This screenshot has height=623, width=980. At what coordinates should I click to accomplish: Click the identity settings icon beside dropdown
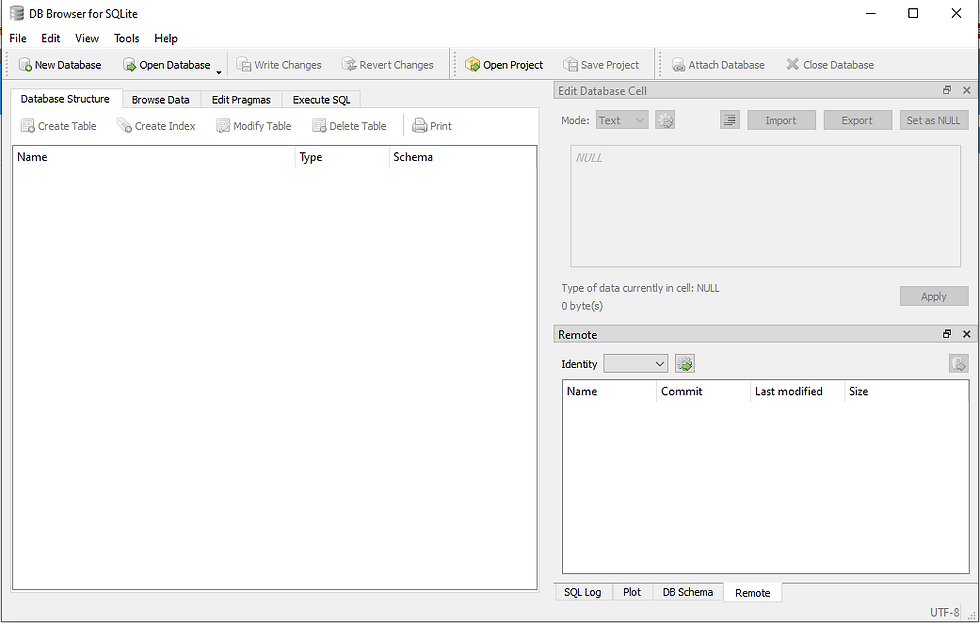pyautogui.click(x=685, y=364)
